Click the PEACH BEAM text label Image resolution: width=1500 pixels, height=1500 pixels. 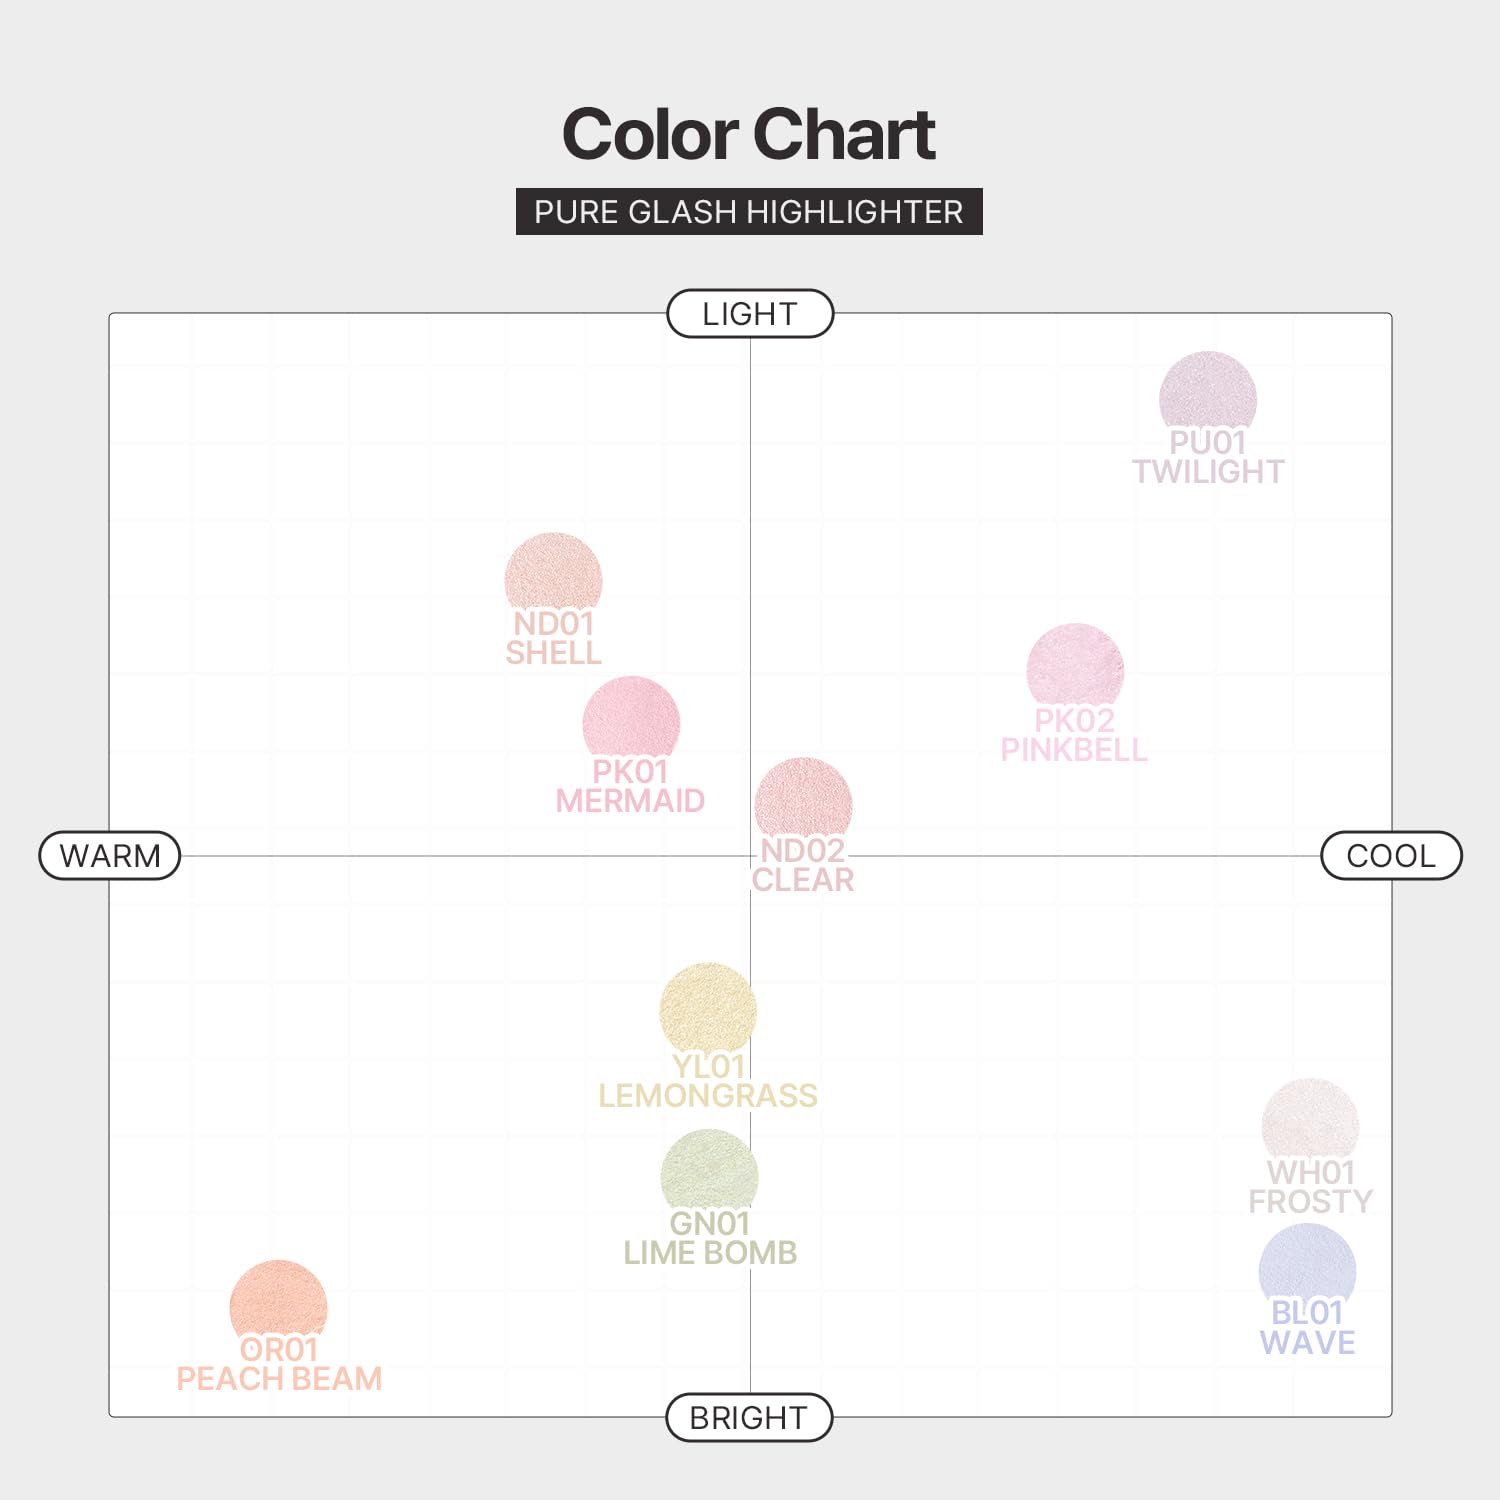[279, 1379]
